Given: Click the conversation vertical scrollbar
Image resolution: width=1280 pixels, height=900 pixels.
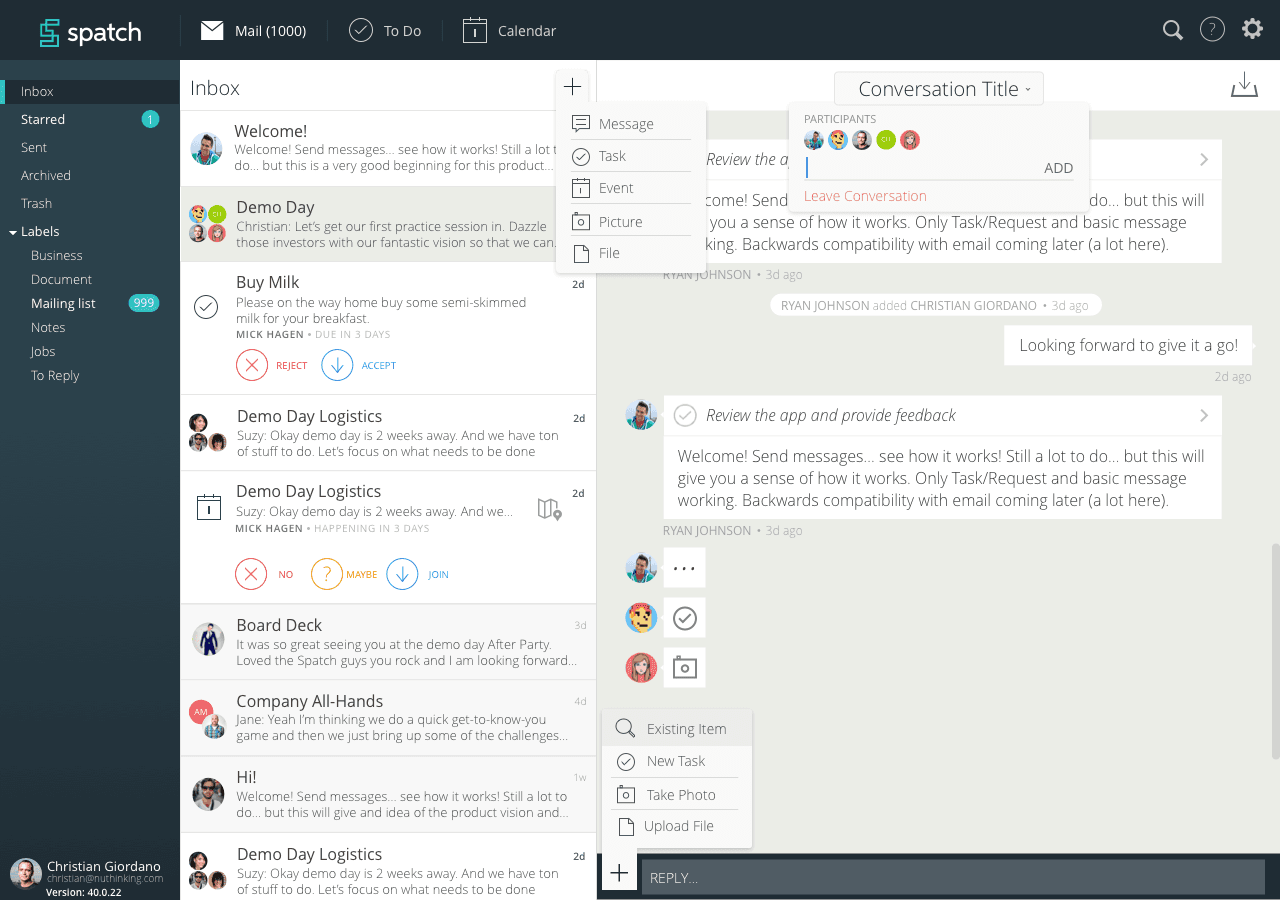Looking at the screenshot, I should click(x=1275, y=650).
